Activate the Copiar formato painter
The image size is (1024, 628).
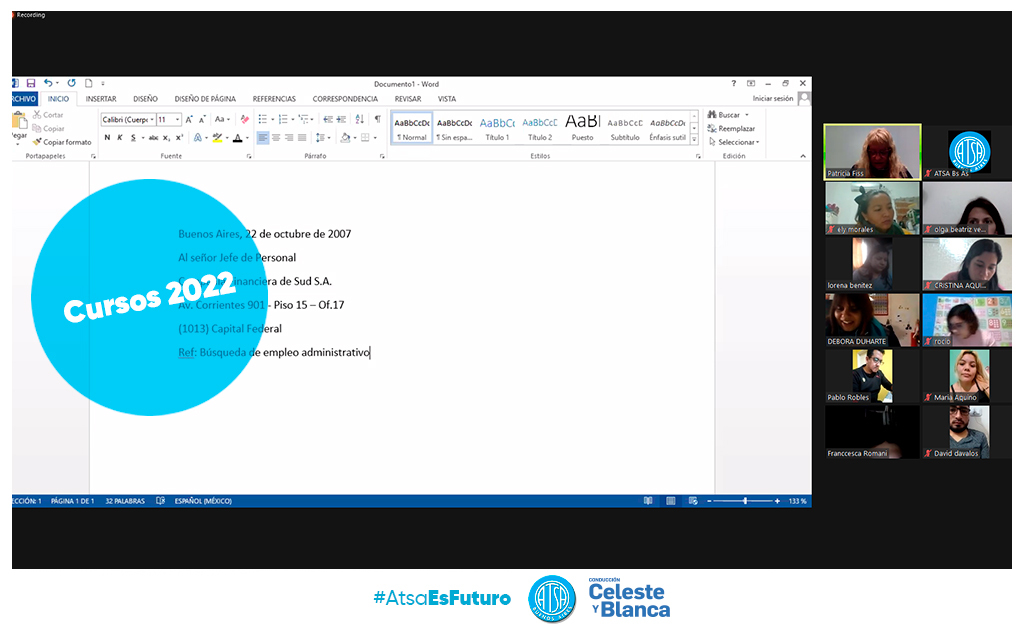click(62, 142)
